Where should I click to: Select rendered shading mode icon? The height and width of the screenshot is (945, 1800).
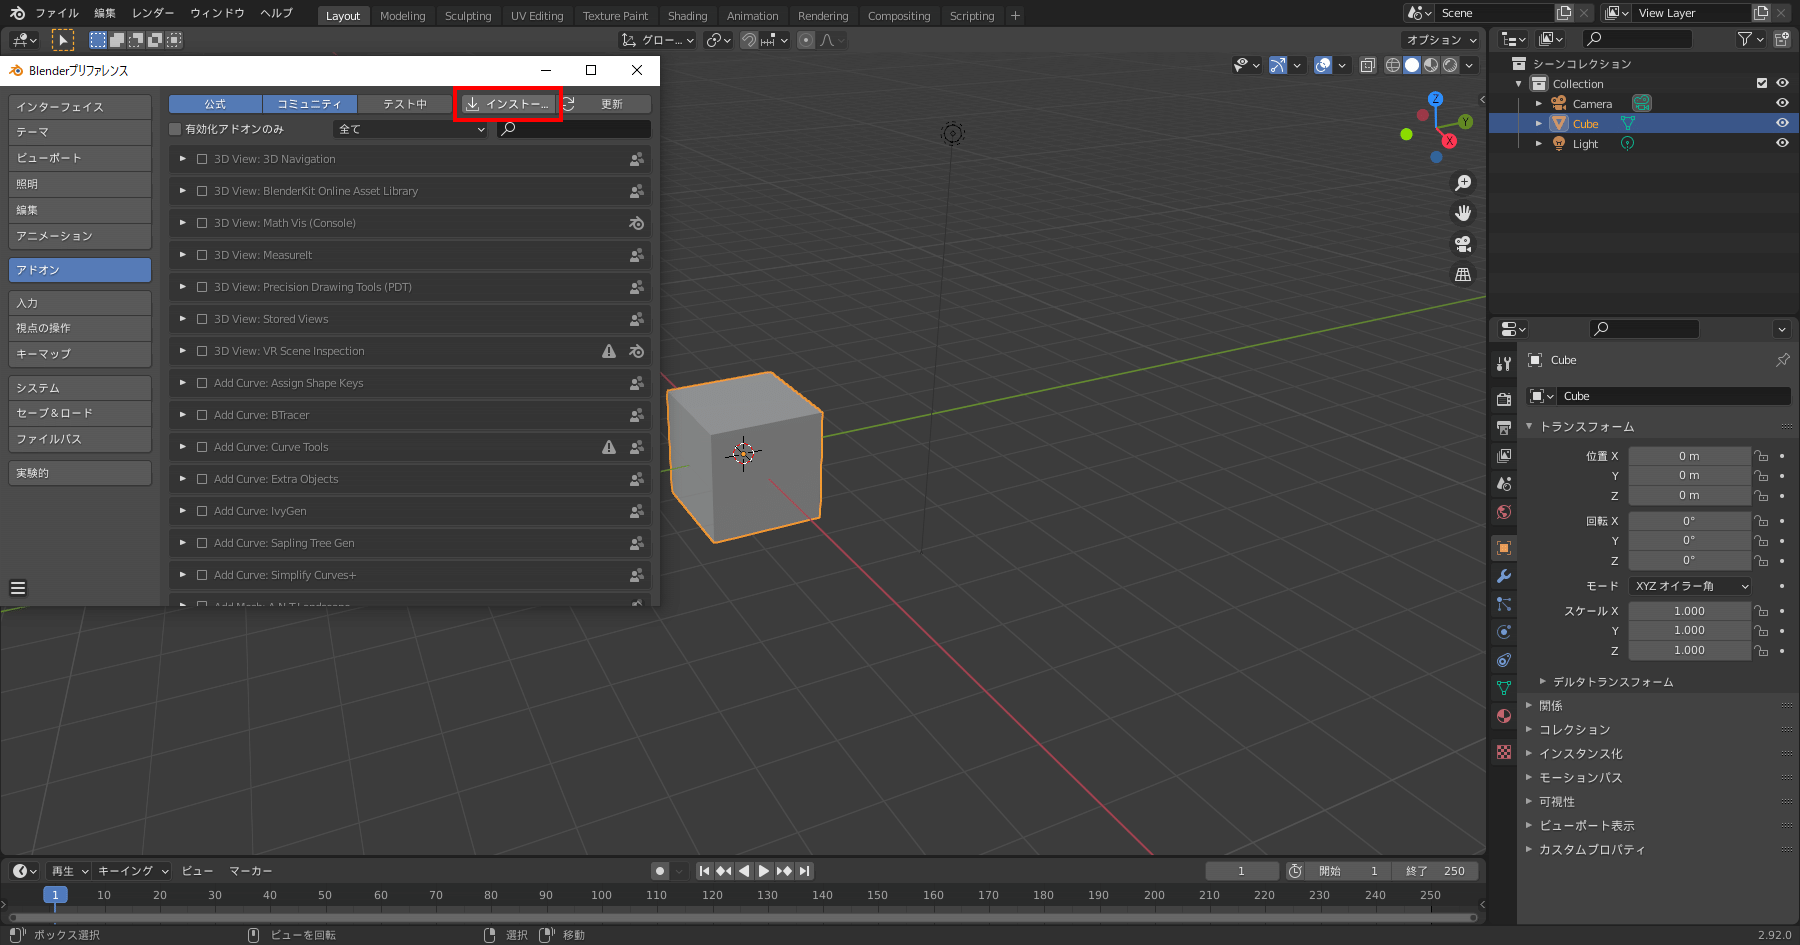point(1450,65)
